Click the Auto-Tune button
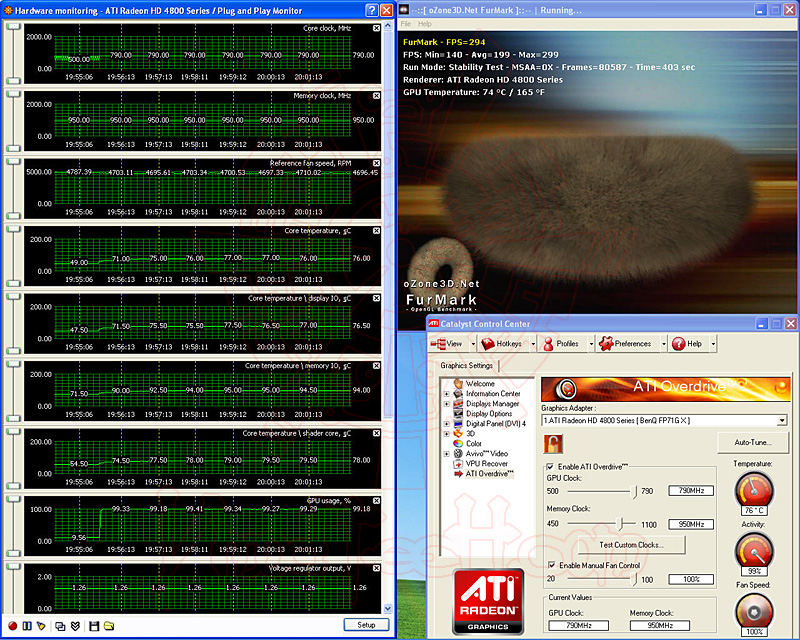The image size is (800, 640). pos(753,442)
